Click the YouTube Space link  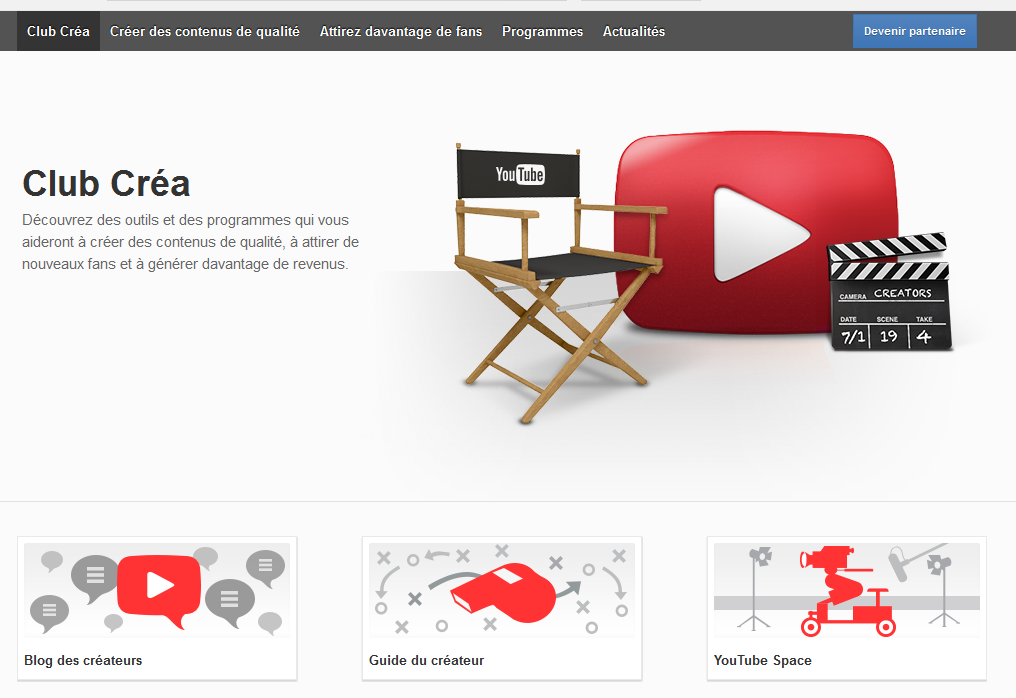763,660
